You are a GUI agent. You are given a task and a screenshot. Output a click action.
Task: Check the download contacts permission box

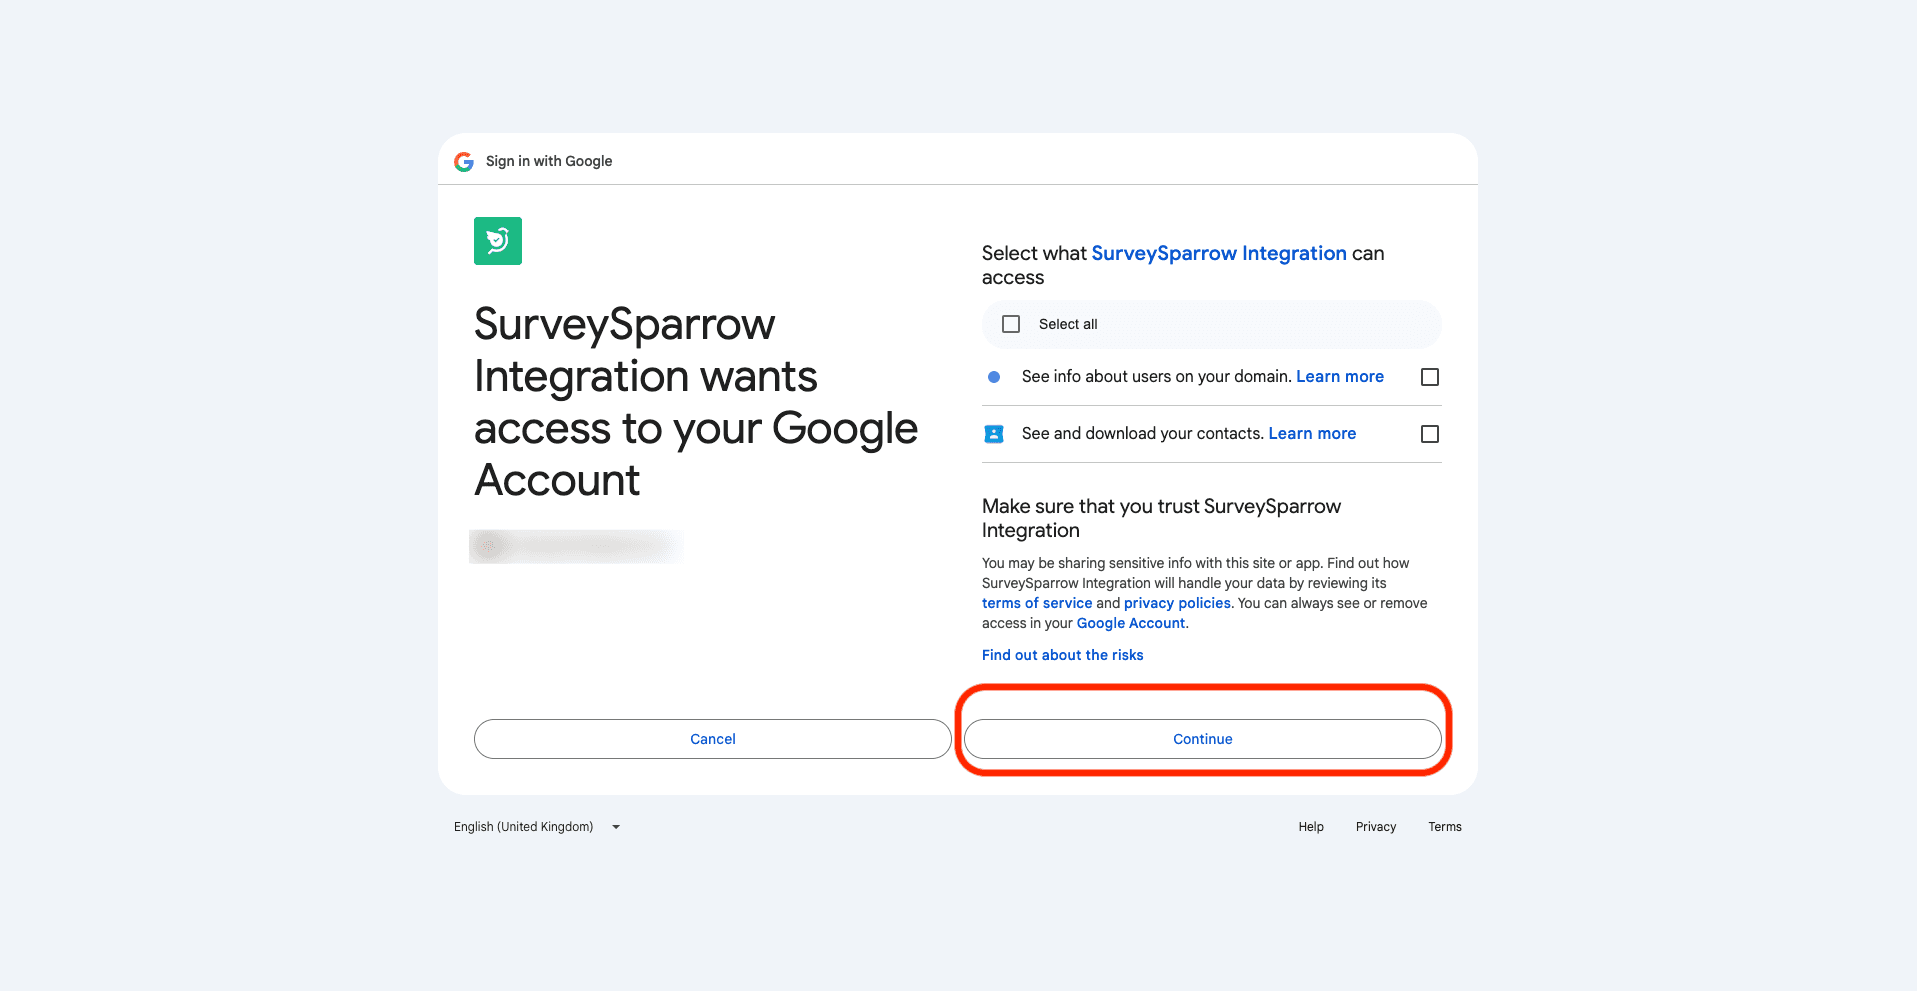tap(1429, 434)
